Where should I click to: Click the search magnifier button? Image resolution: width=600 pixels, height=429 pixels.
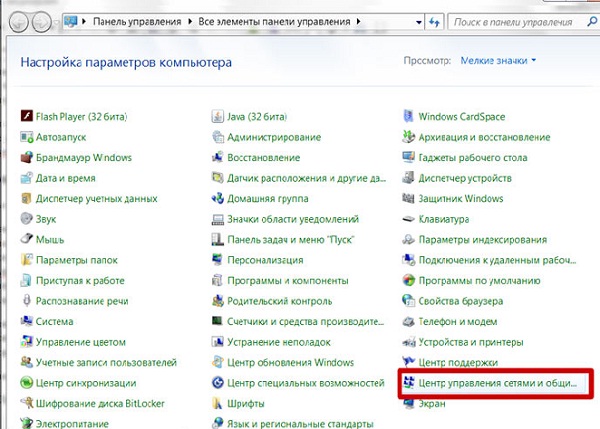[x=592, y=22]
